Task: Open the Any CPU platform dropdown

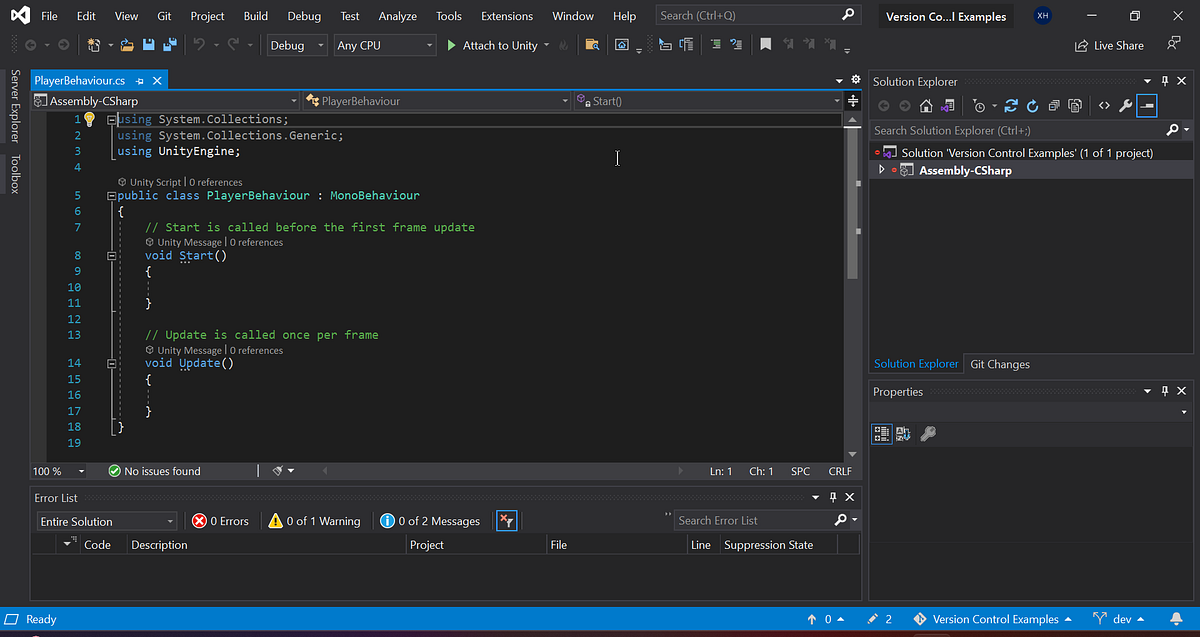Action: pos(385,45)
